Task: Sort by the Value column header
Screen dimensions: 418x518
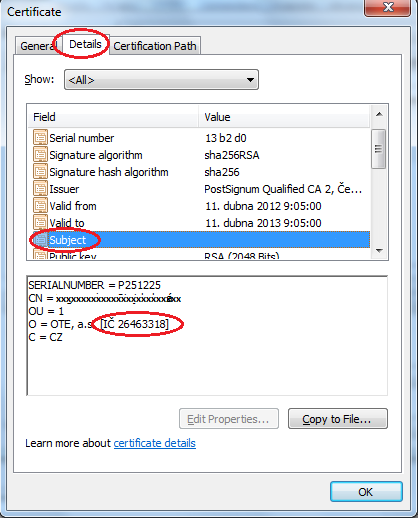Action: pyautogui.click(x=284, y=117)
